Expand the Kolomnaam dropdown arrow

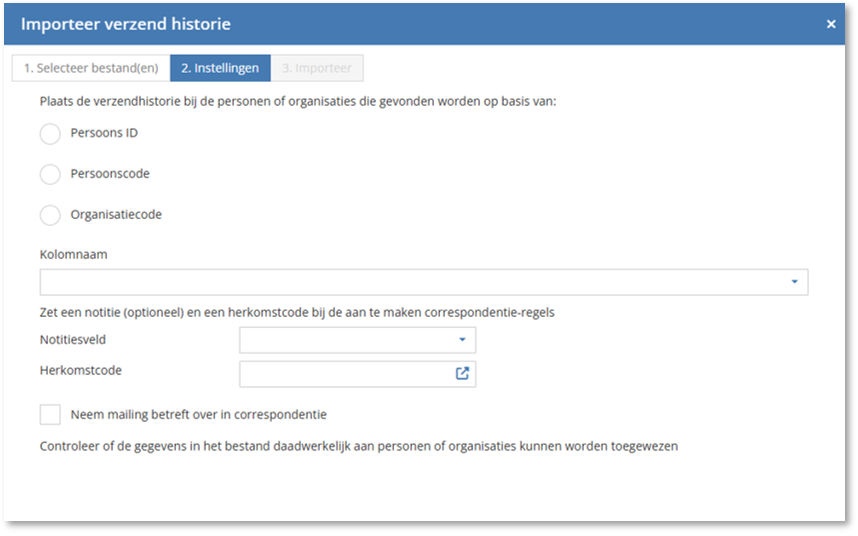pos(794,282)
